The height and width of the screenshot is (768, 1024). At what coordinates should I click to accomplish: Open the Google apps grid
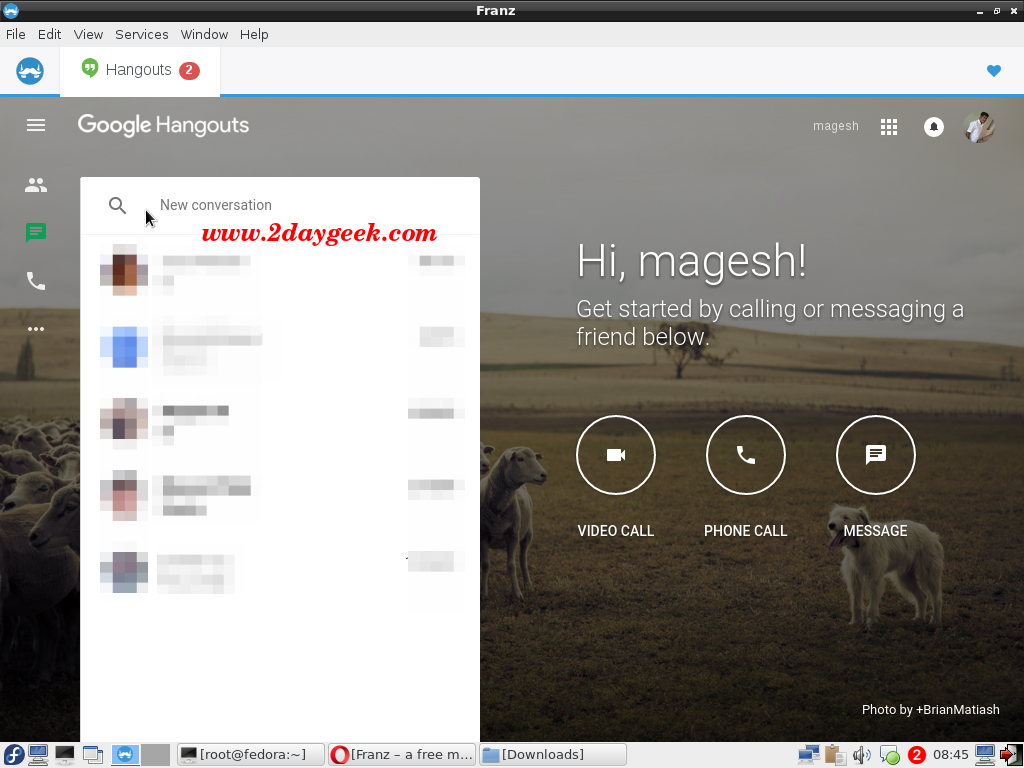point(889,127)
